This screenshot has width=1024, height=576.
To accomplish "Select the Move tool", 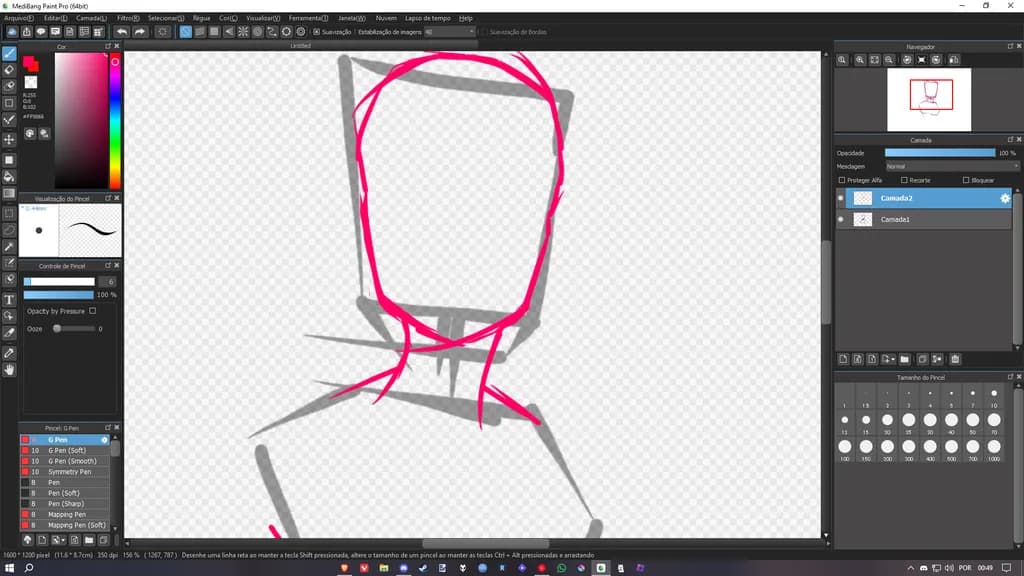I will (x=9, y=140).
